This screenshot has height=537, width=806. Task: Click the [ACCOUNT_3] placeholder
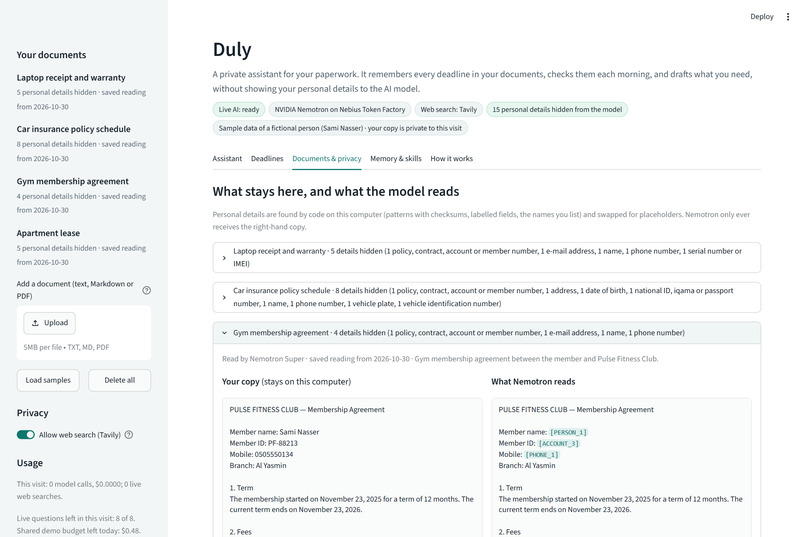click(558, 443)
